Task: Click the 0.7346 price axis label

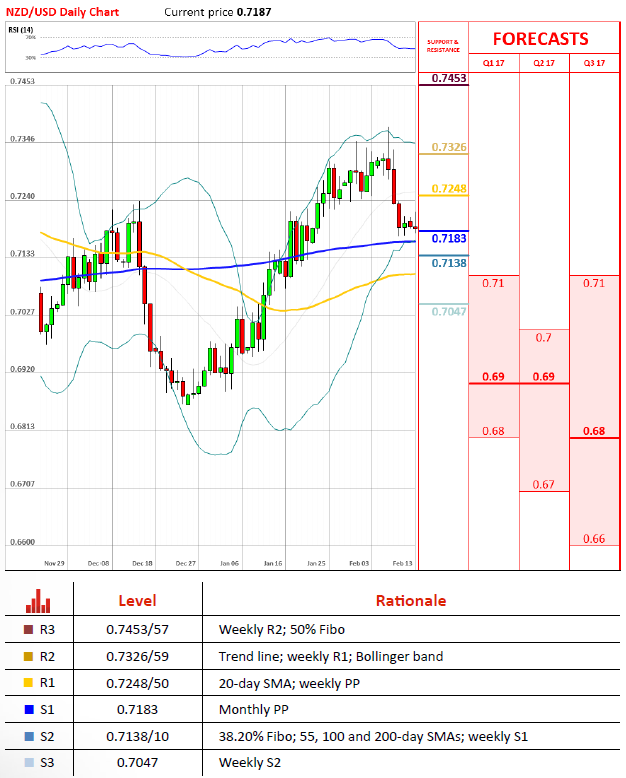Action: pyautogui.click(x=23, y=138)
